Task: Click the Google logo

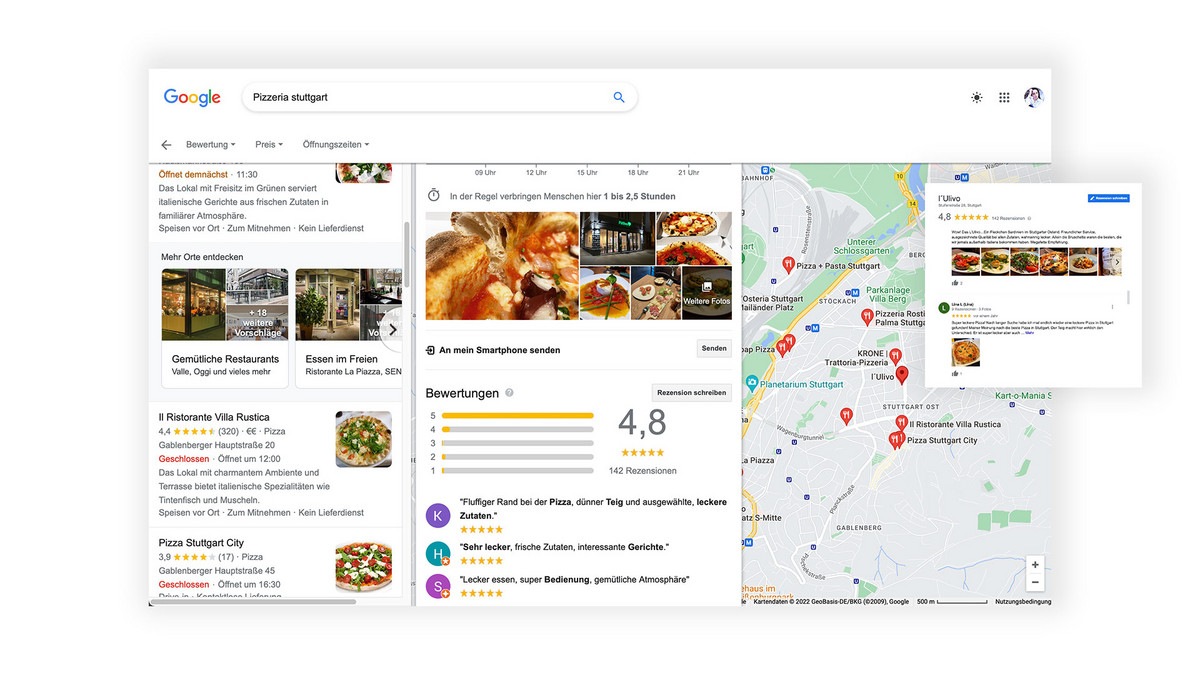Action: pos(192,97)
